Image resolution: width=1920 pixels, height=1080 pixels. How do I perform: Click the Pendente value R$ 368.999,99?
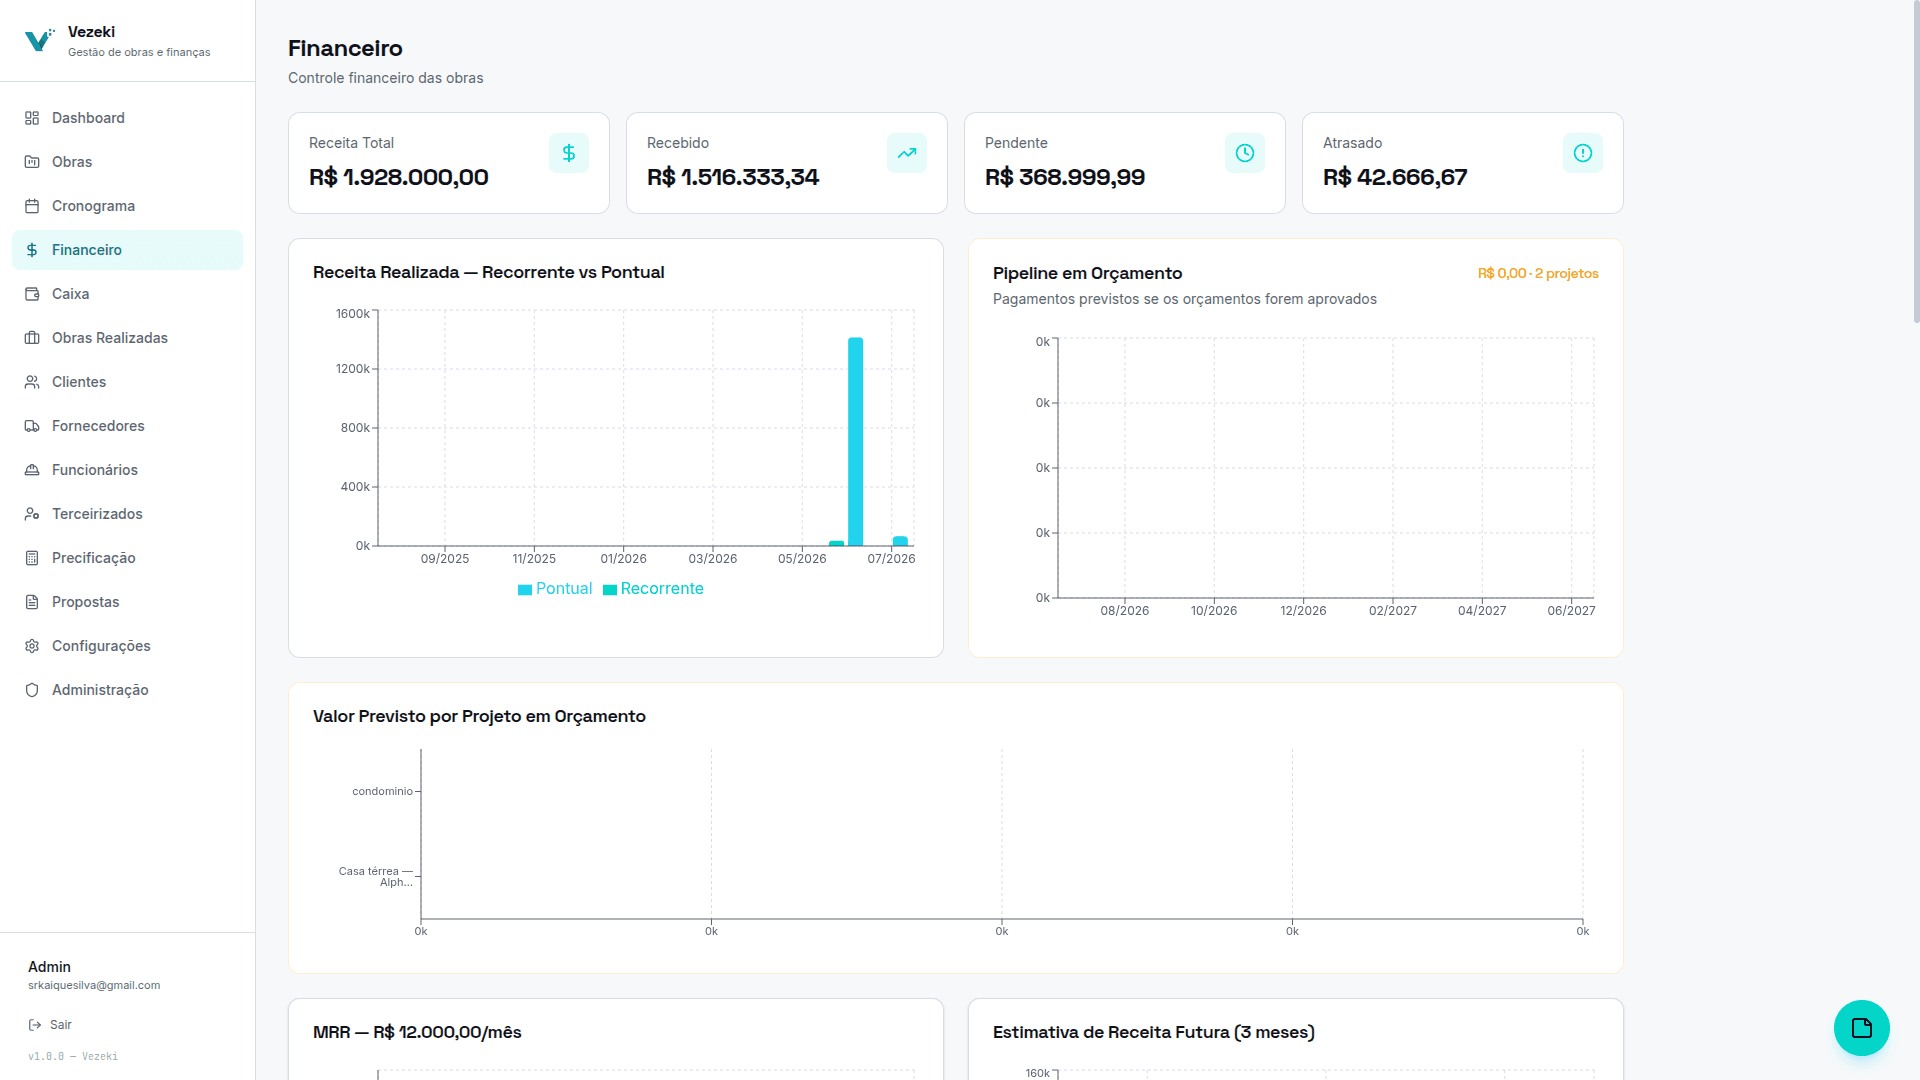click(x=1065, y=177)
